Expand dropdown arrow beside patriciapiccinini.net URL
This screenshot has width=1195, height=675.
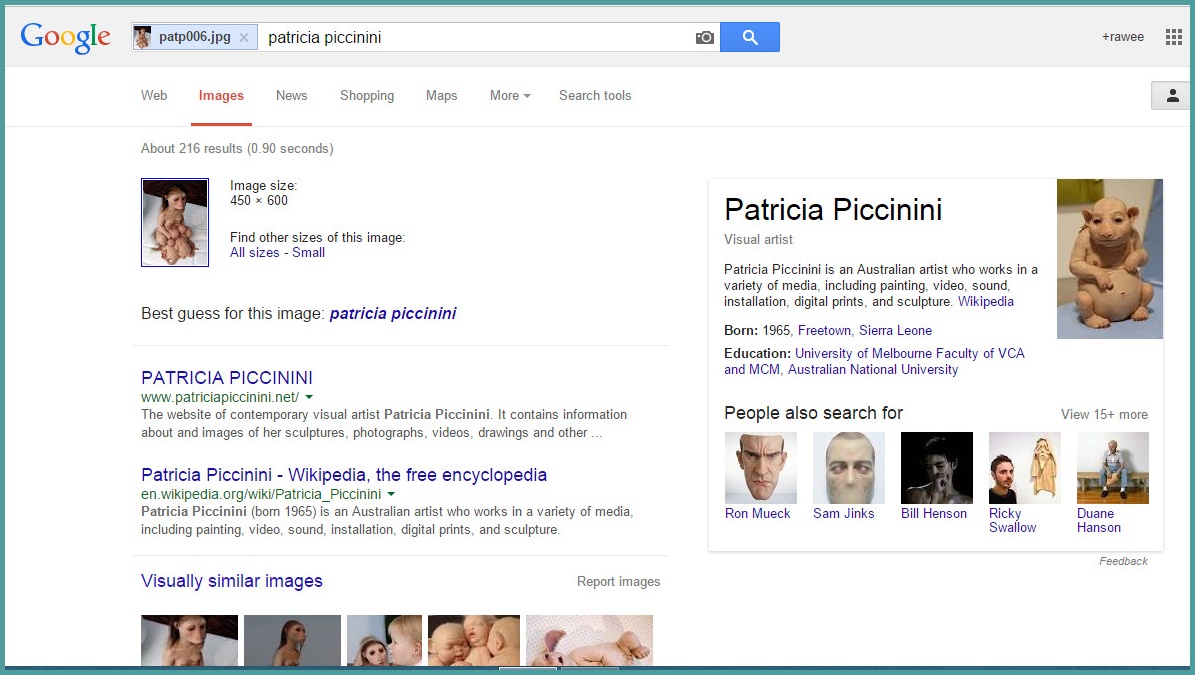pyautogui.click(x=309, y=397)
